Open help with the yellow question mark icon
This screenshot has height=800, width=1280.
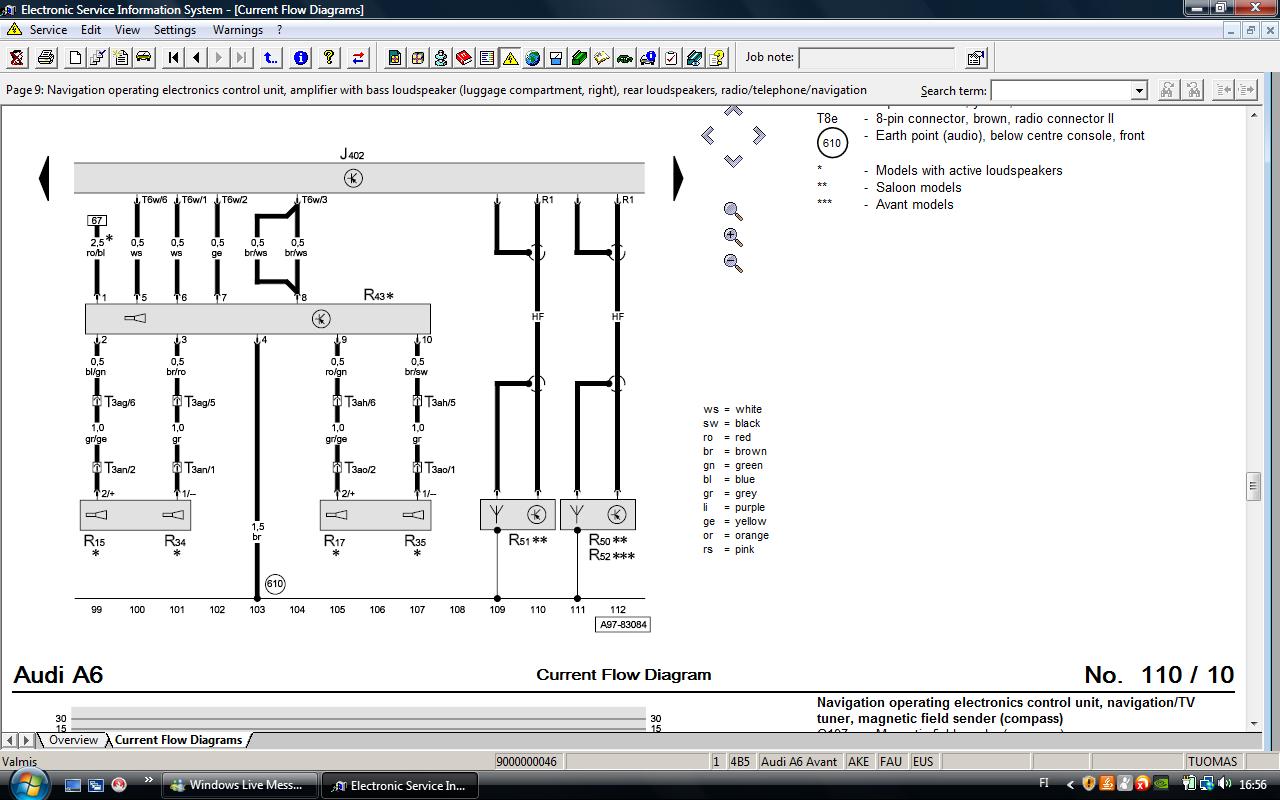click(x=328, y=58)
